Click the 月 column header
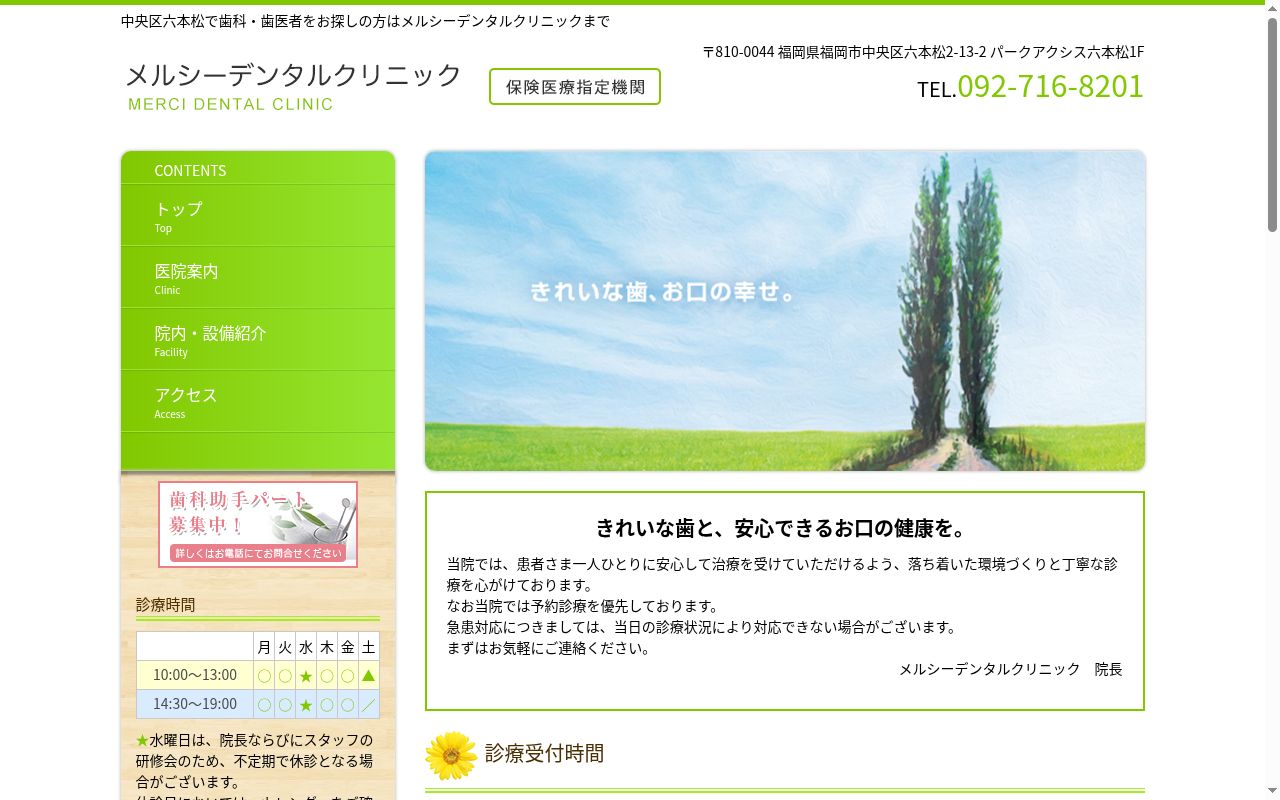Screen dimensions: 1280x800 [264, 647]
